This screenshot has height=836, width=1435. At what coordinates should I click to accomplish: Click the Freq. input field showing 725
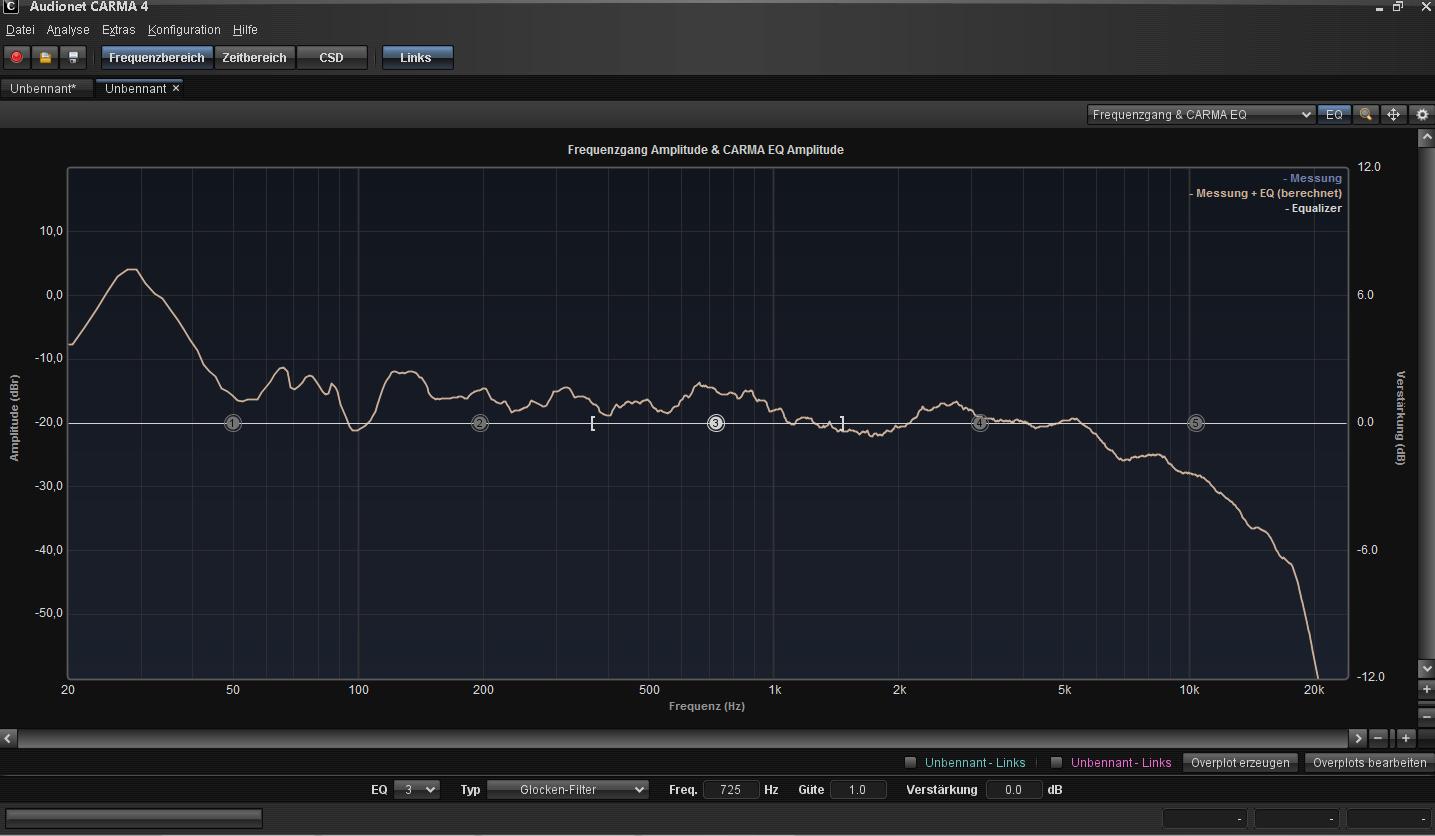731,790
